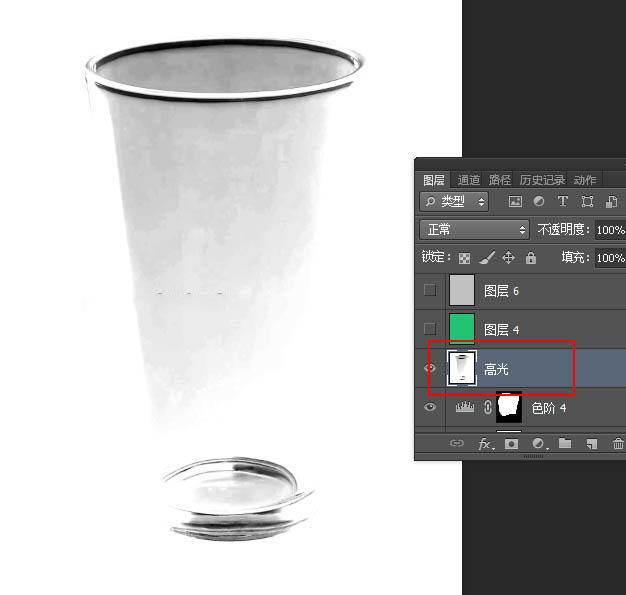Hide the 高光 layer
Screen dimensions: 626x595
pyautogui.click(x=430, y=369)
